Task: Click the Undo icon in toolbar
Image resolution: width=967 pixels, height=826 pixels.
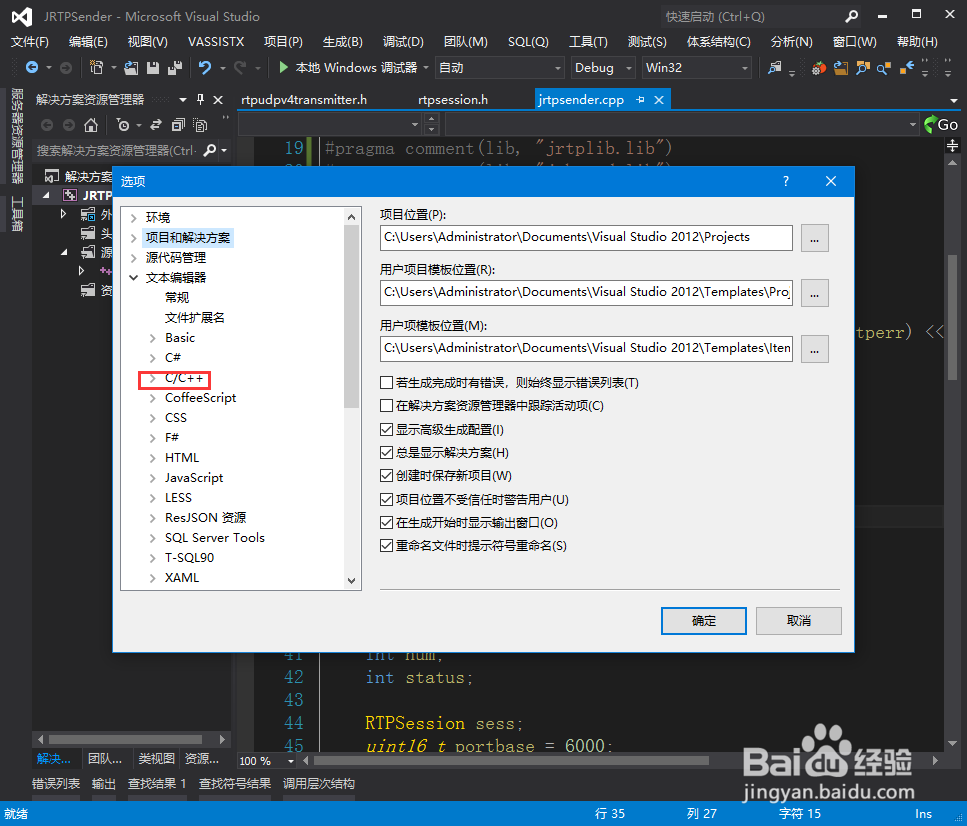Action: coord(208,67)
